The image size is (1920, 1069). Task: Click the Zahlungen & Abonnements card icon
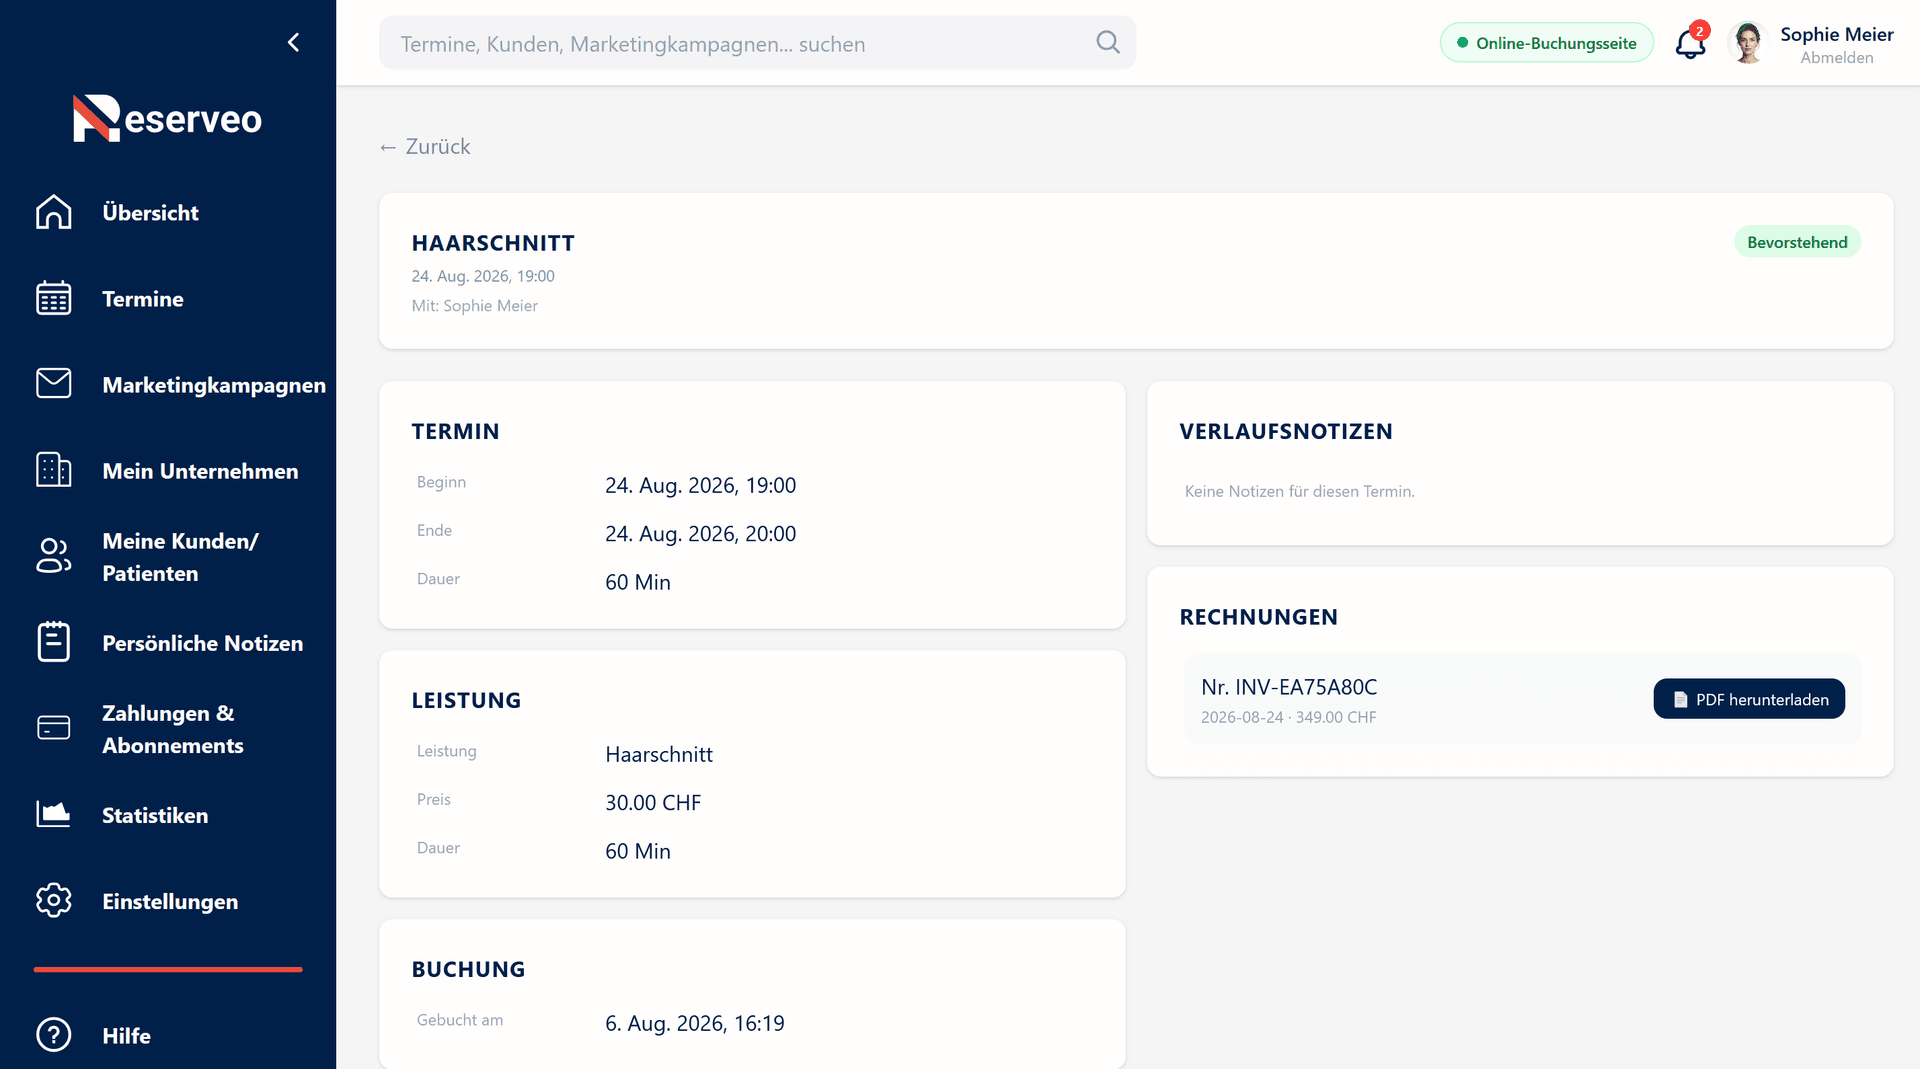coord(54,728)
